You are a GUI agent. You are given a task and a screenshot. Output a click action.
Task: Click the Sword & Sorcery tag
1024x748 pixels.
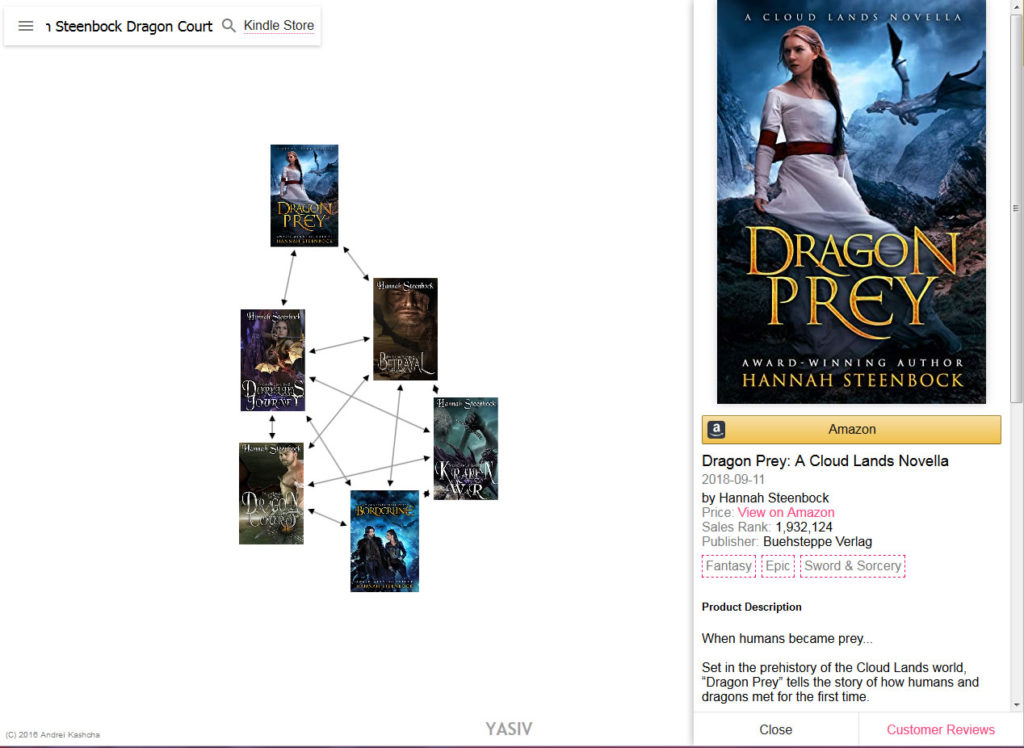853,566
